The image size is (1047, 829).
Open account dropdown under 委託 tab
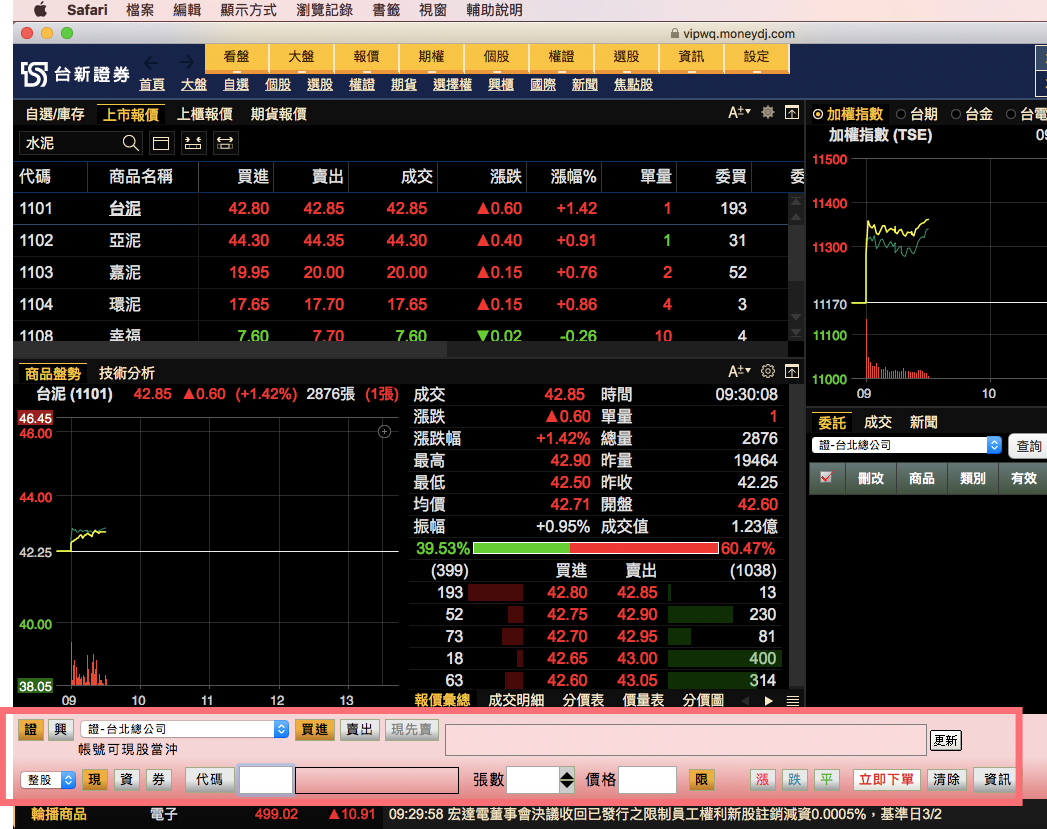907,445
